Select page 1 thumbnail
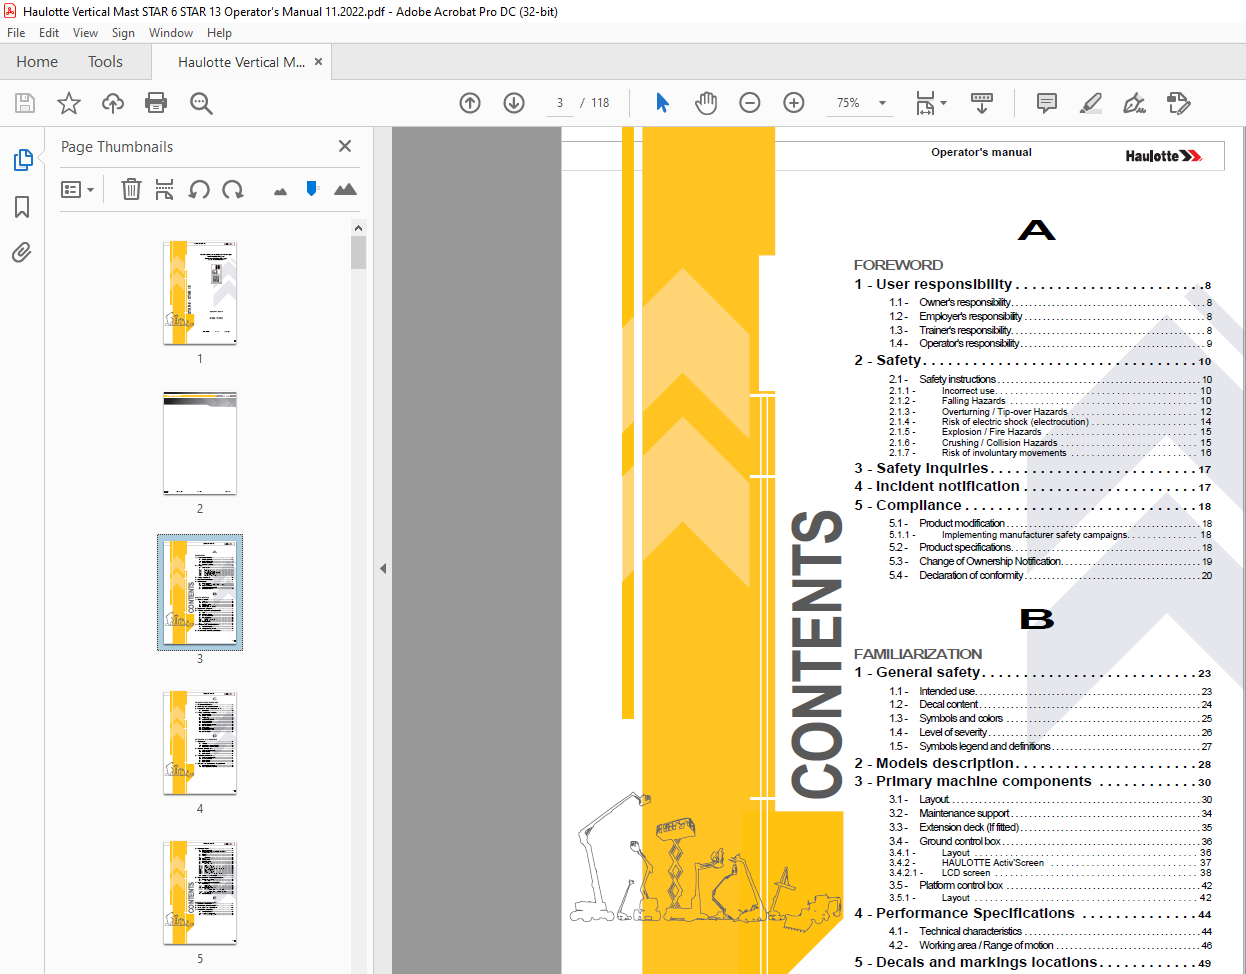The height and width of the screenshot is (974, 1246). coord(200,293)
